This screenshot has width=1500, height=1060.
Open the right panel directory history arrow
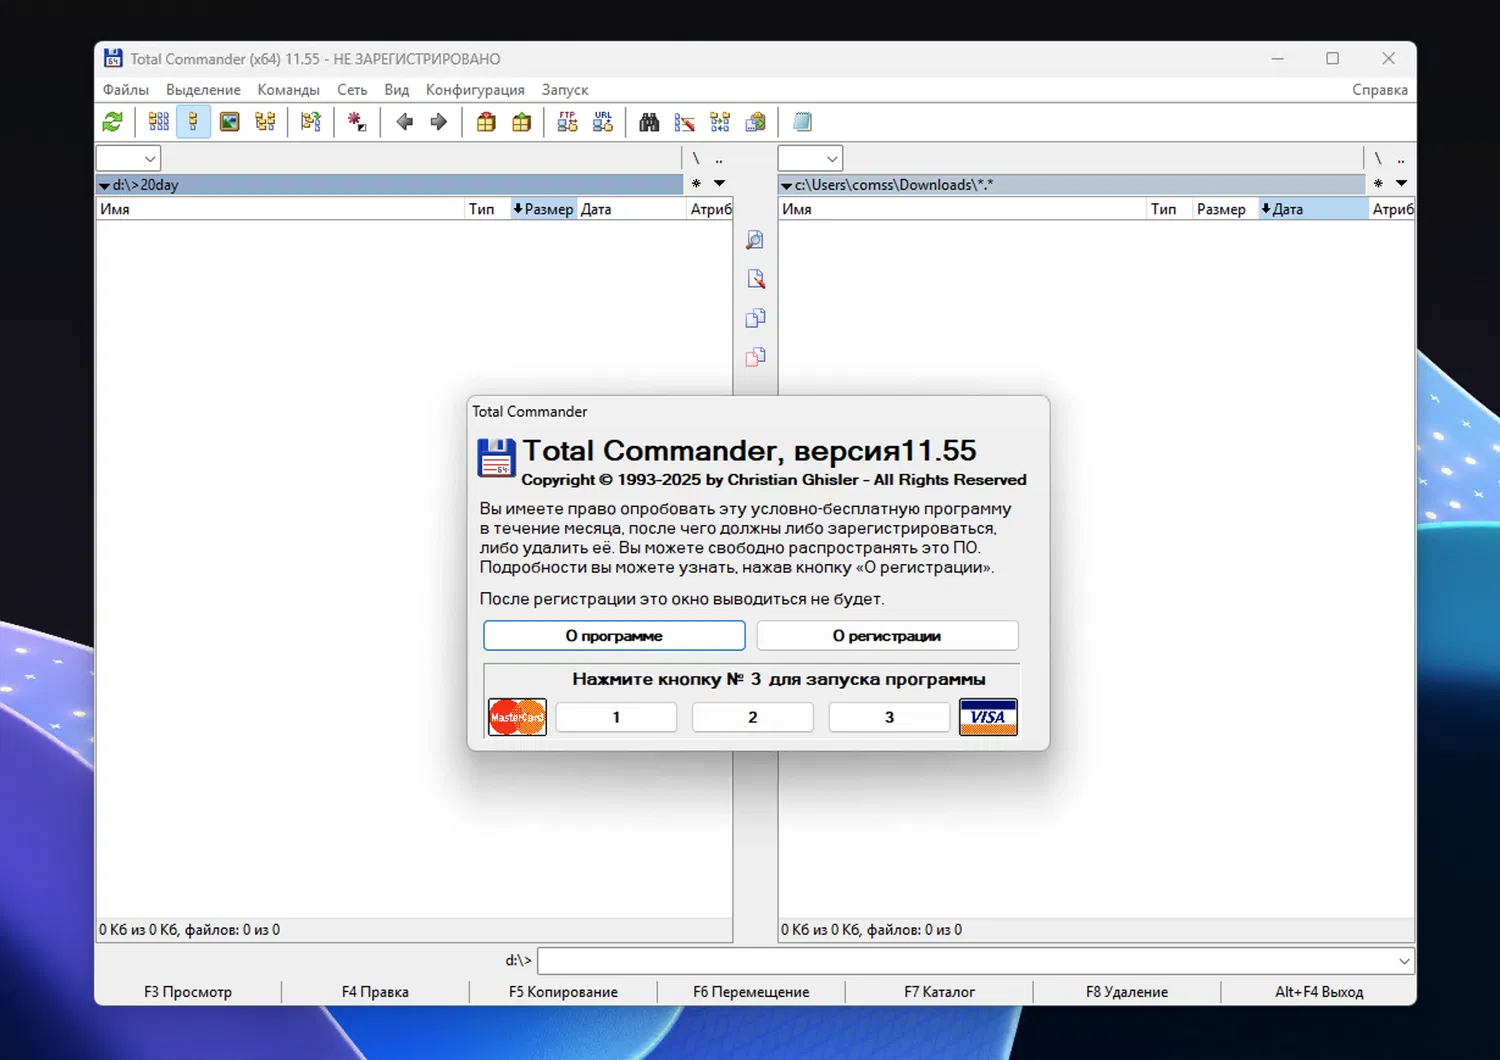[x=1401, y=184]
